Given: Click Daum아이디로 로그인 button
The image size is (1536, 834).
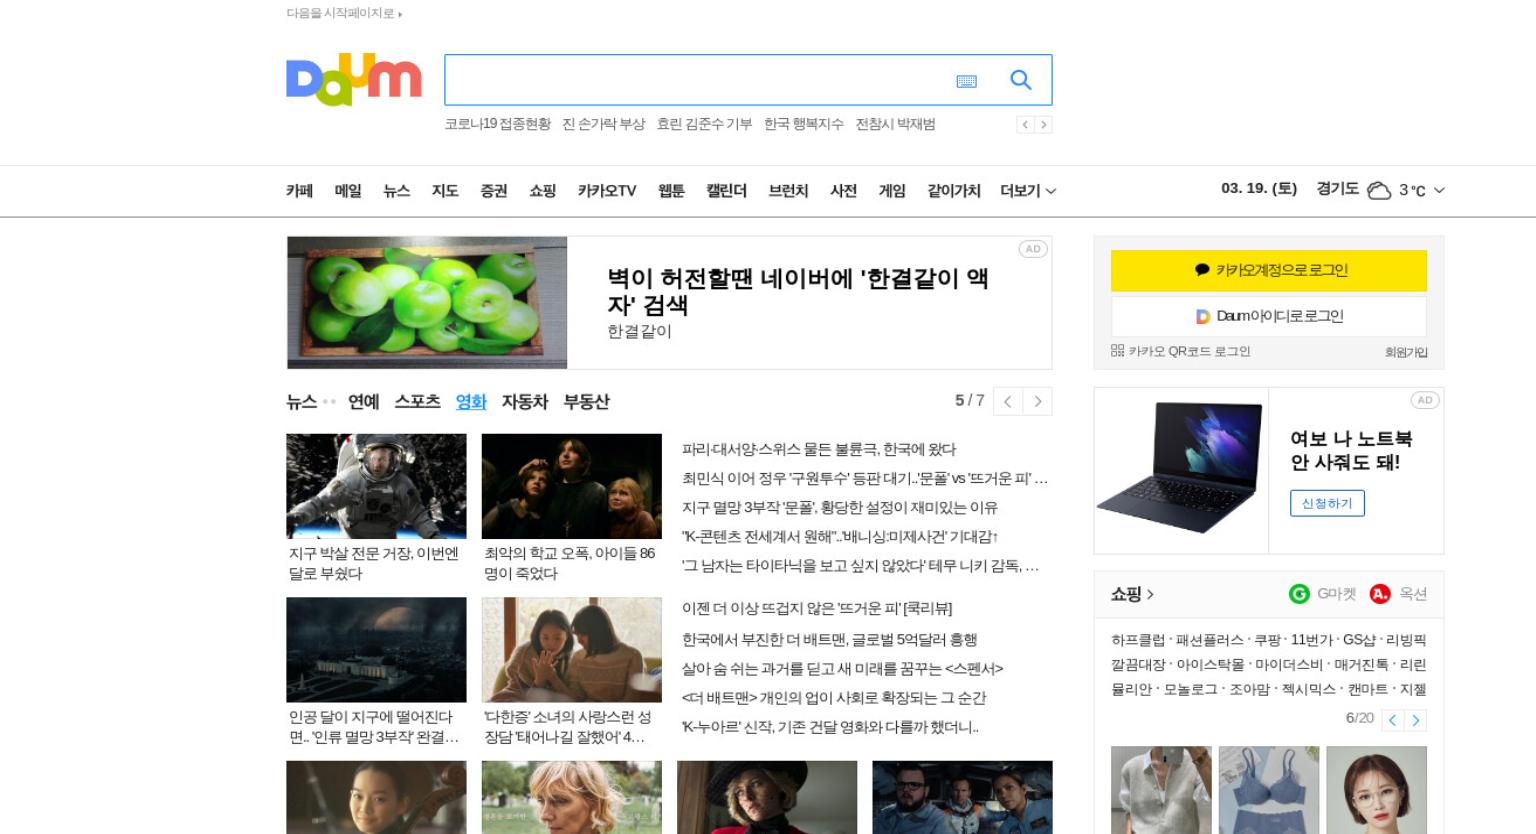Looking at the screenshot, I should click(x=1269, y=316).
